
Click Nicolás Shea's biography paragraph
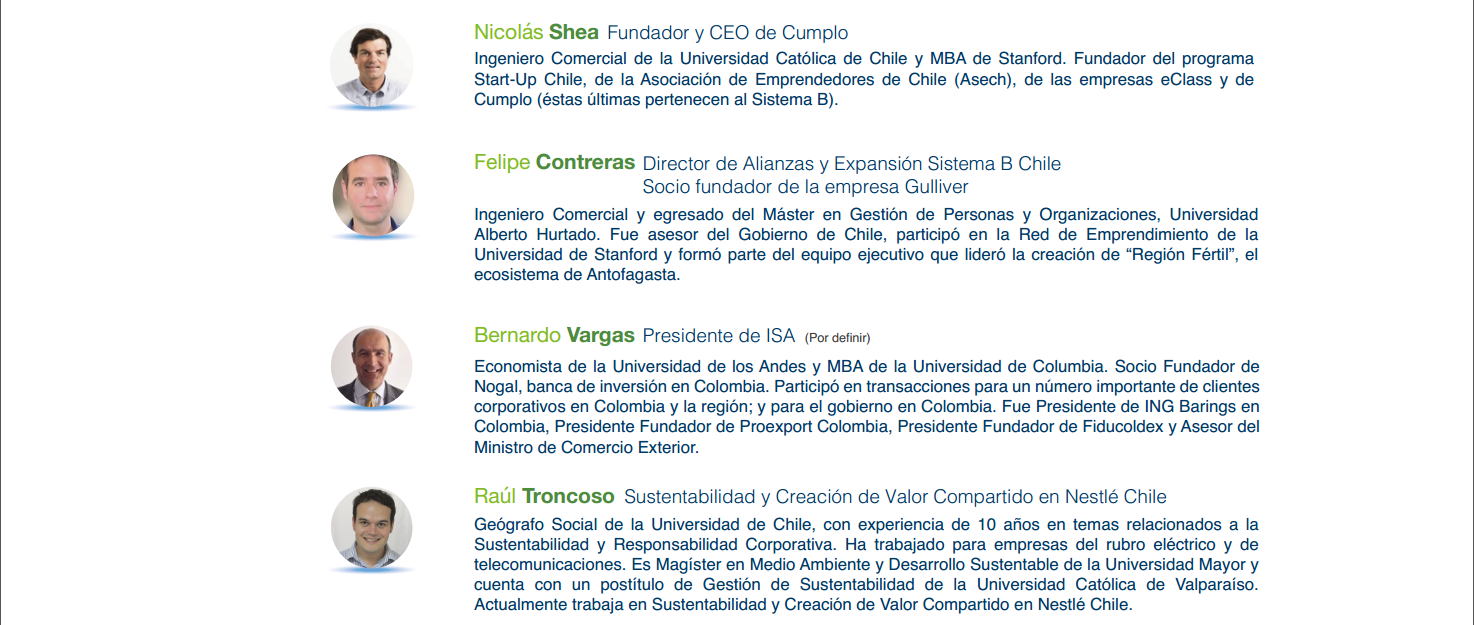pos(864,80)
